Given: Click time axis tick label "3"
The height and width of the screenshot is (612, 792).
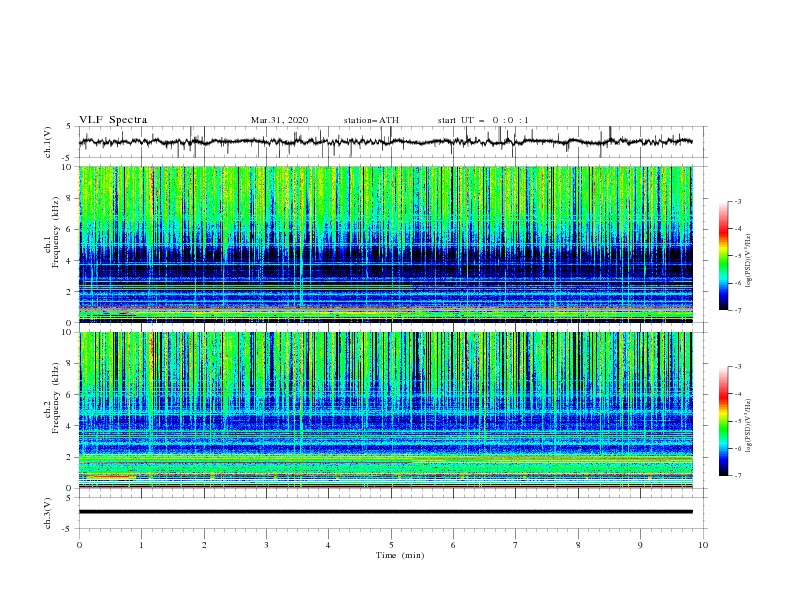Looking at the screenshot, I should click(x=267, y=545).
